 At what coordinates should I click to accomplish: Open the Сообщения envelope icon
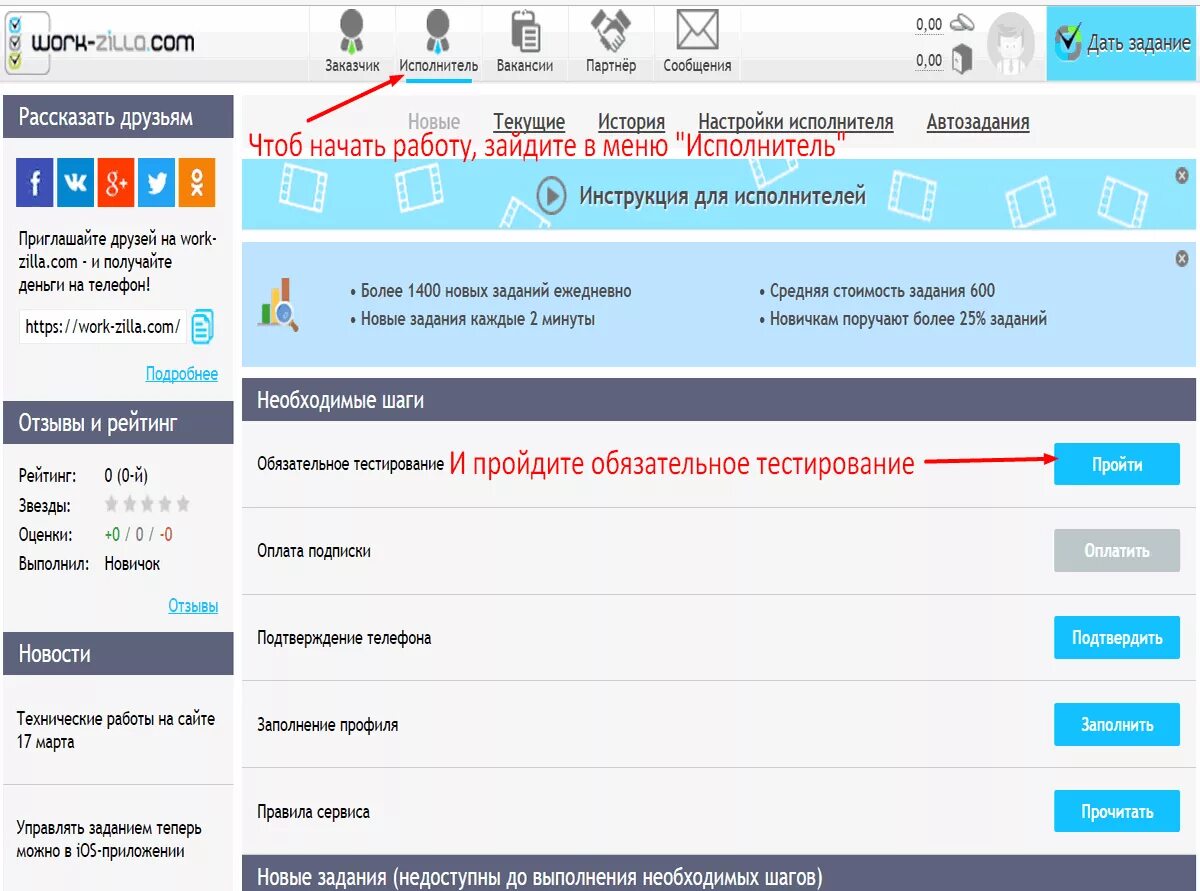[697, 30]
